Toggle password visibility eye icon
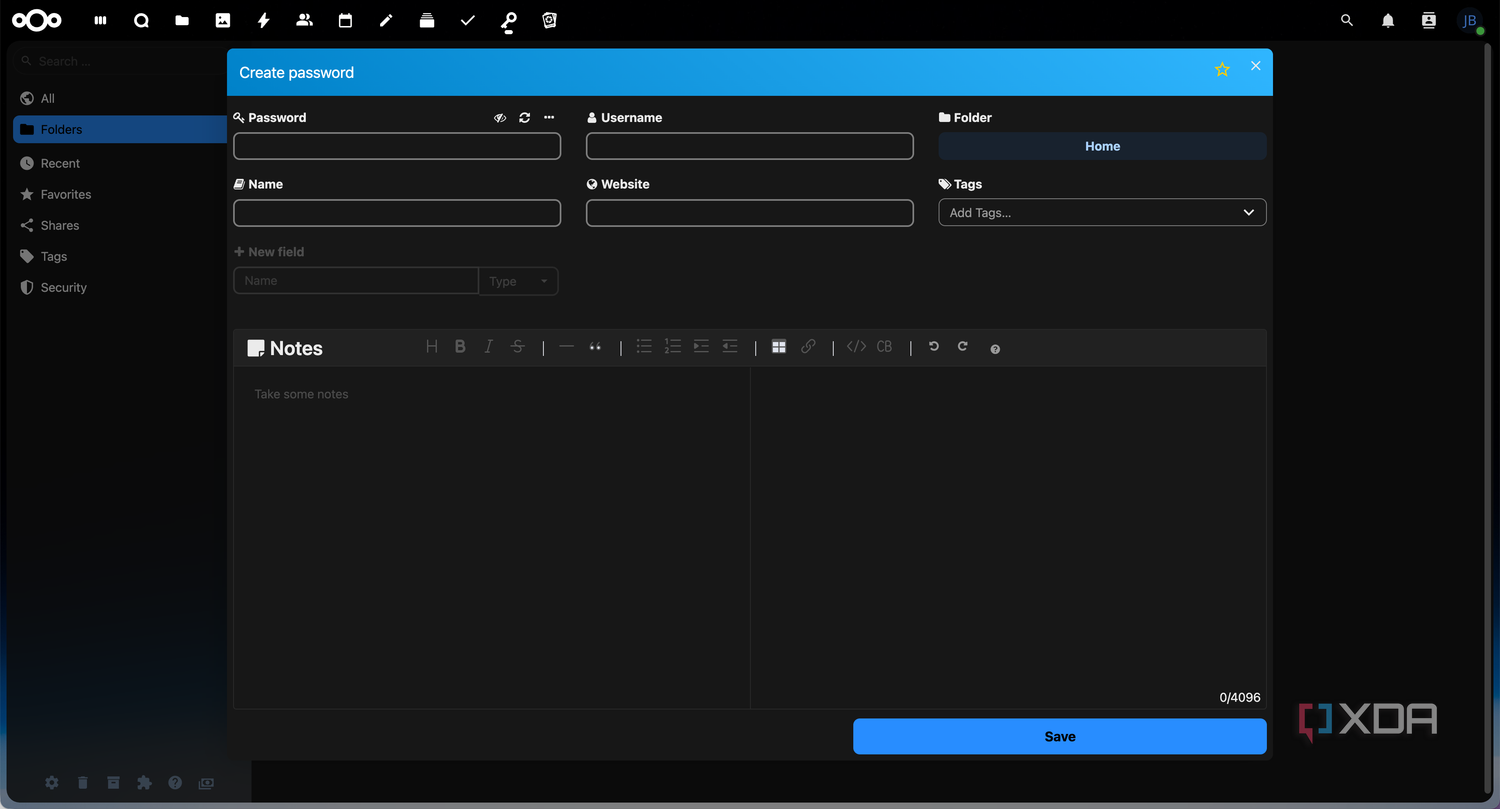The height and width of the screenshot is (809, 1500). coord(500,118)
